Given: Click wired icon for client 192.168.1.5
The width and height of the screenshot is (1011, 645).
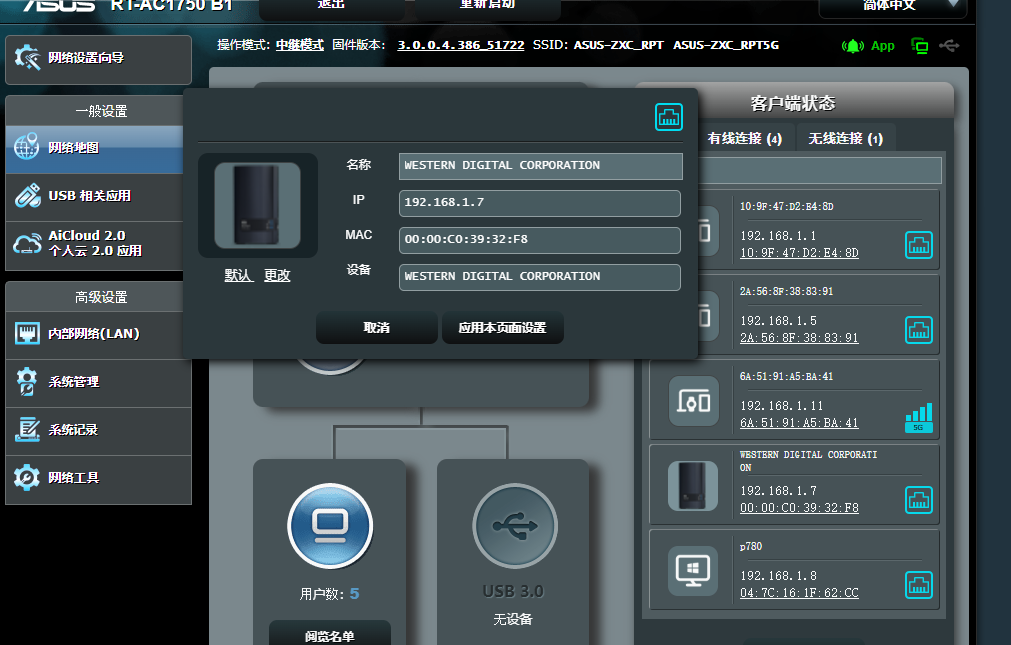Looking at the screenshot, I should [919, 330].
